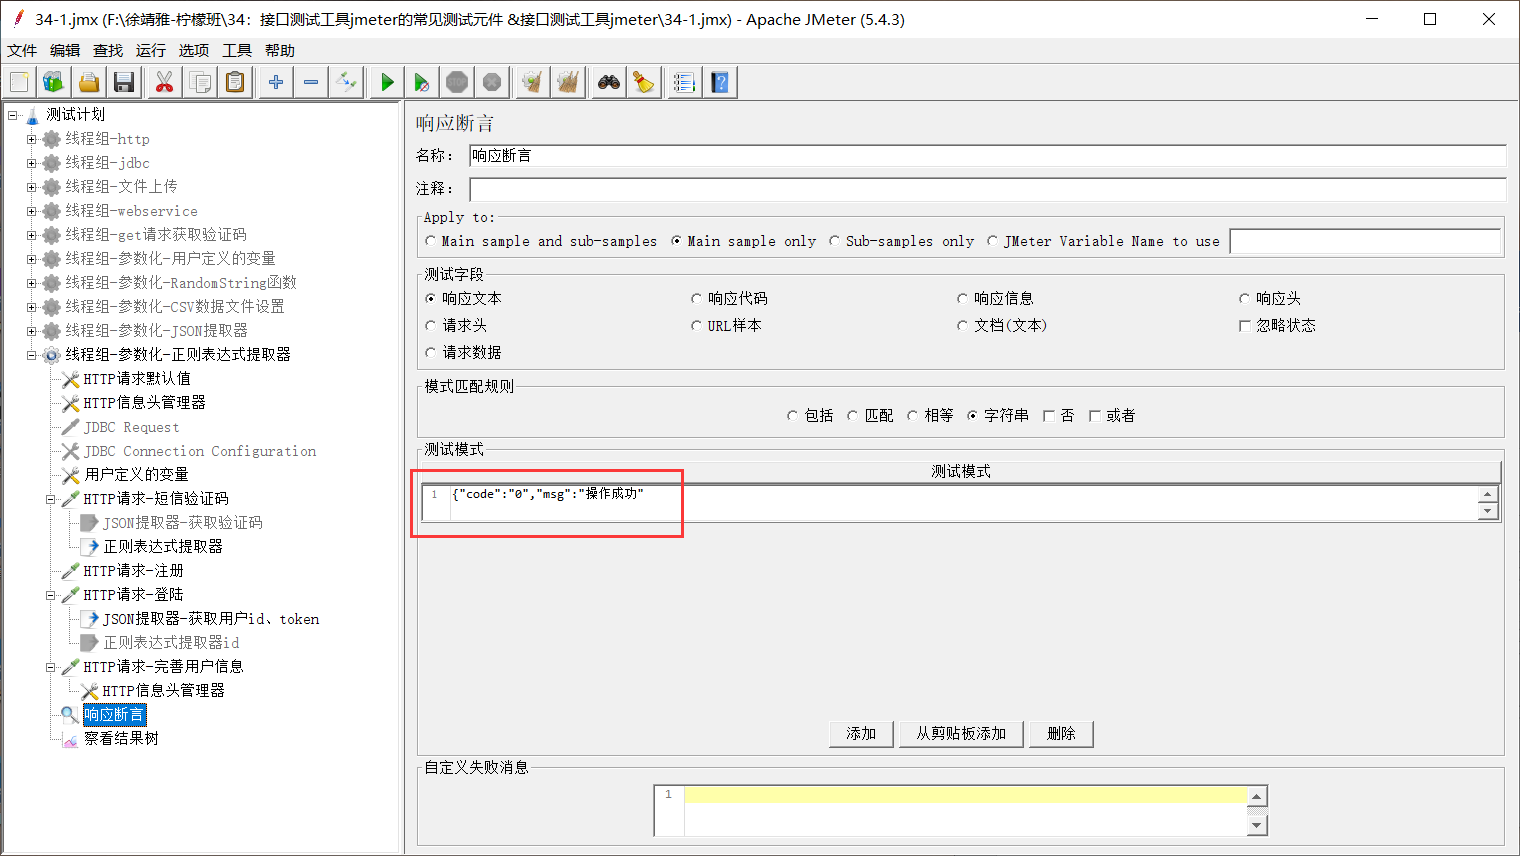Click the Copy toolbar icon
This screenshot has width=1520, height=856.
click(200, 82)
